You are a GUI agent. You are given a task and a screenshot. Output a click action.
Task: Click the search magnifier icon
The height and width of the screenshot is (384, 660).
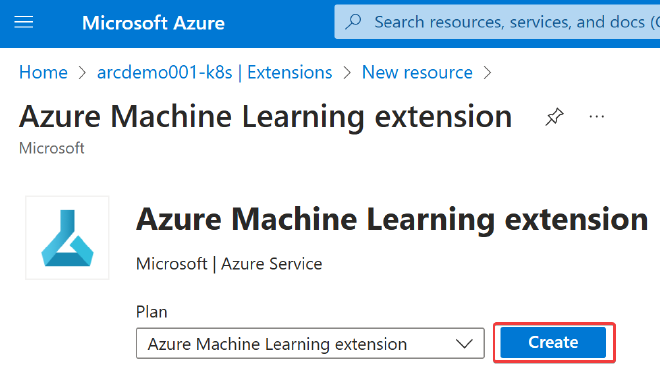(x=353, y=21)
